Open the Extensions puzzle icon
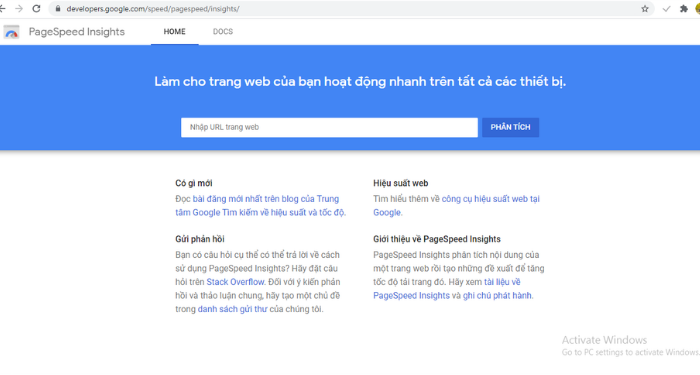 683,8
